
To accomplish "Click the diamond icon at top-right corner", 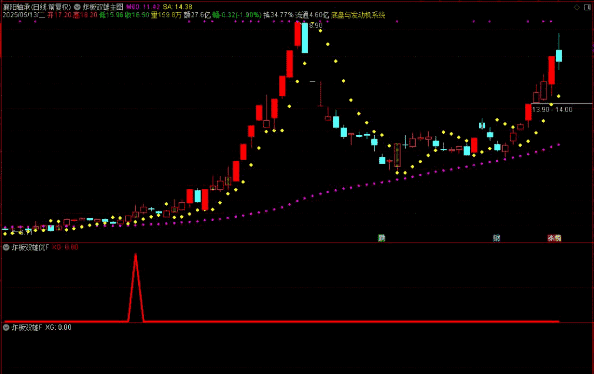I will click(x=577, y=7).
